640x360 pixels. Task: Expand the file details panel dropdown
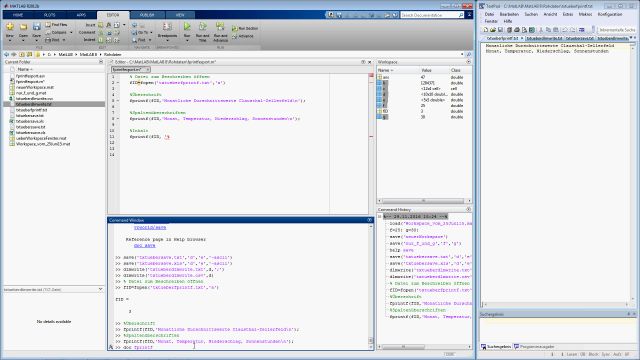[x=100, y=289]
